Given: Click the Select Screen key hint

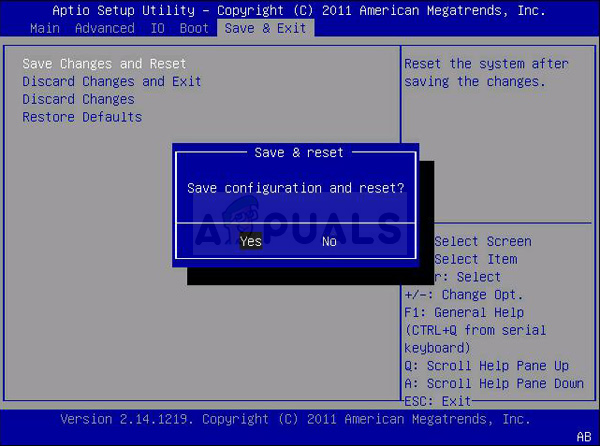Looking at the screenshot, I should click(483, 241).
